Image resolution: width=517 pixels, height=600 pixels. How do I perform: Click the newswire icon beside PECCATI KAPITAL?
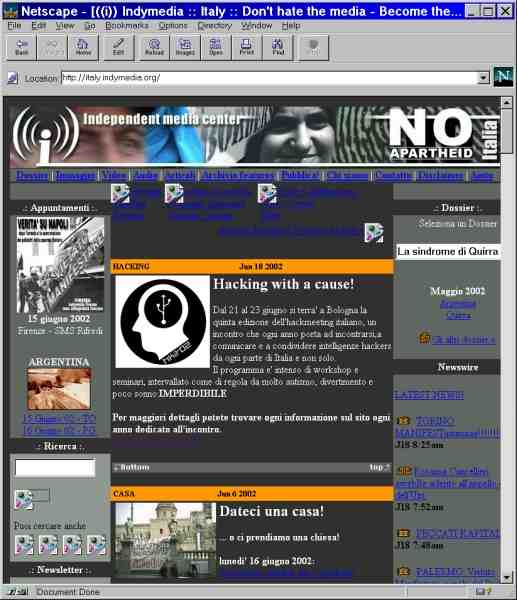tap(403, 533)
